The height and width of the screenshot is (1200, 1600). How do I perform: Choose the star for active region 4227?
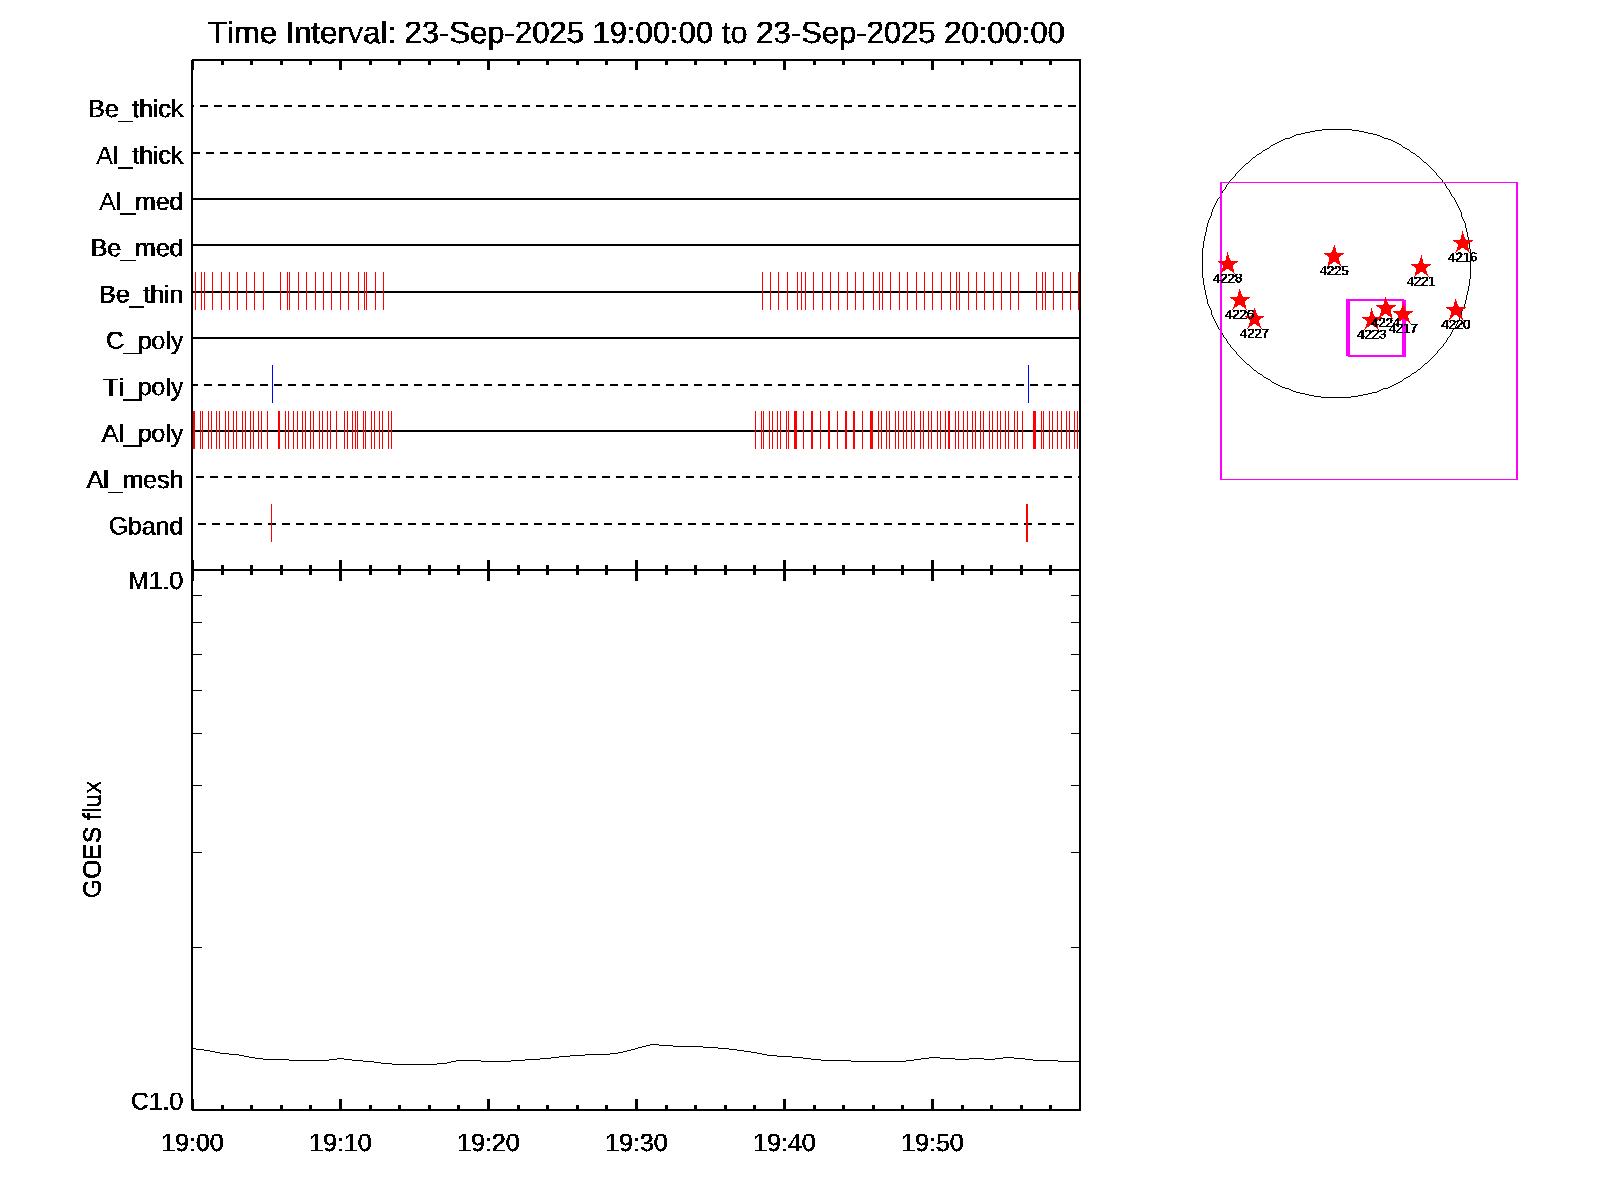click(x=1254, y=320)
